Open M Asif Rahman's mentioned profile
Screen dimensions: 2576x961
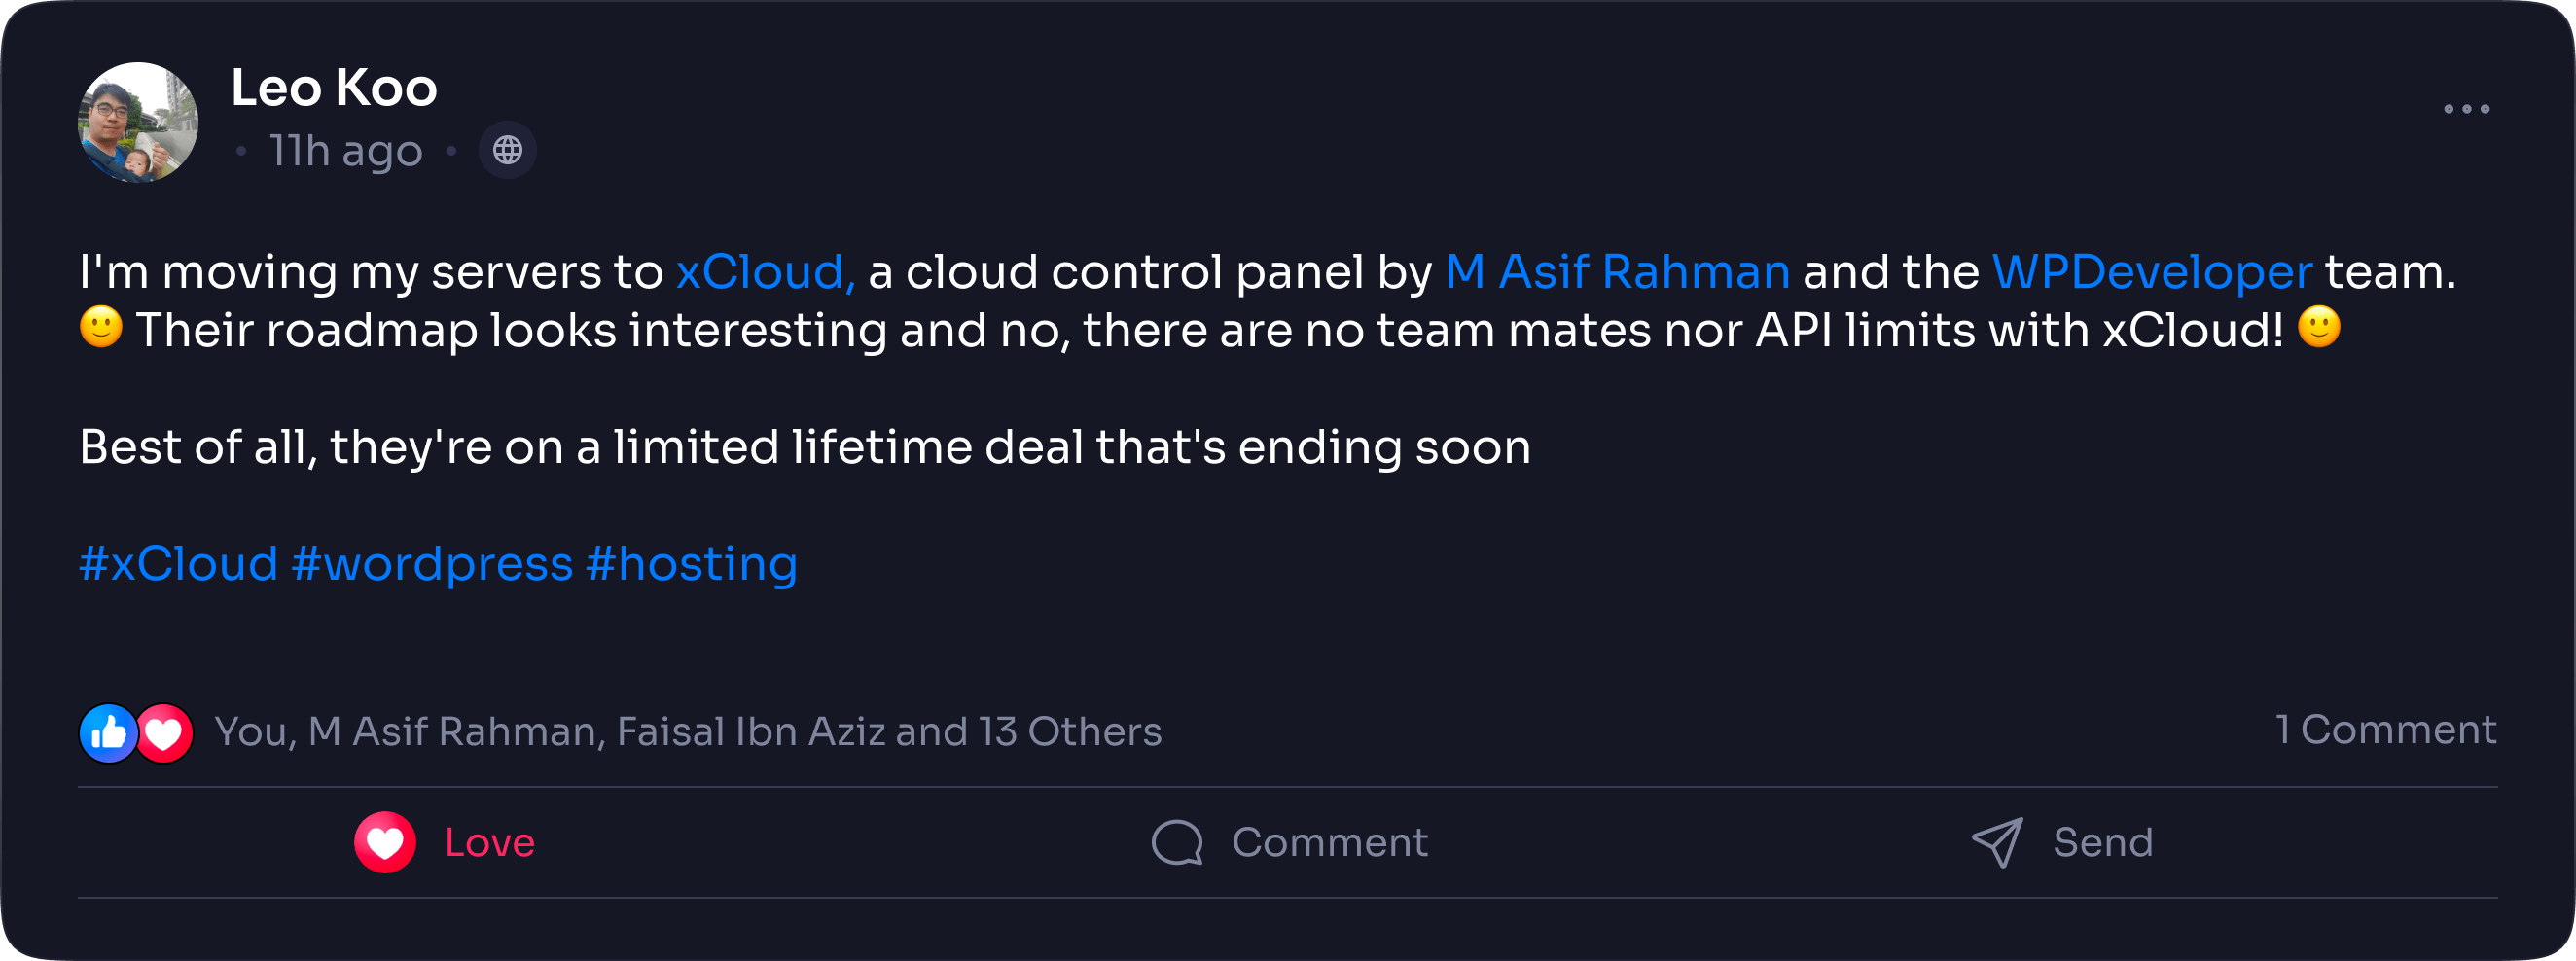coord(1617,272)
